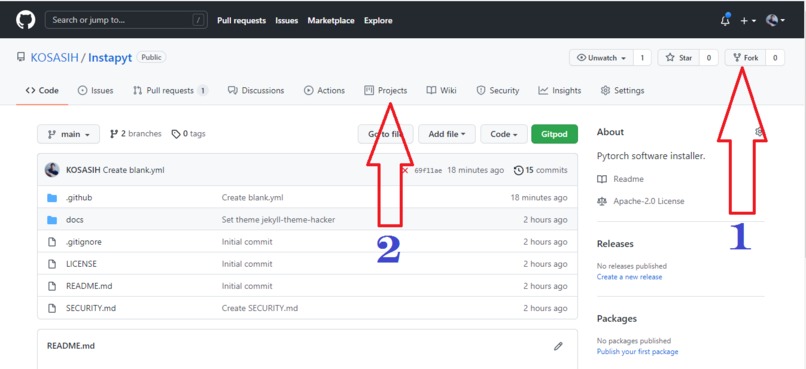Open the Create blank.yml latest commit message
This screenshot has width=806, height=369.
[x=134, y=170]
